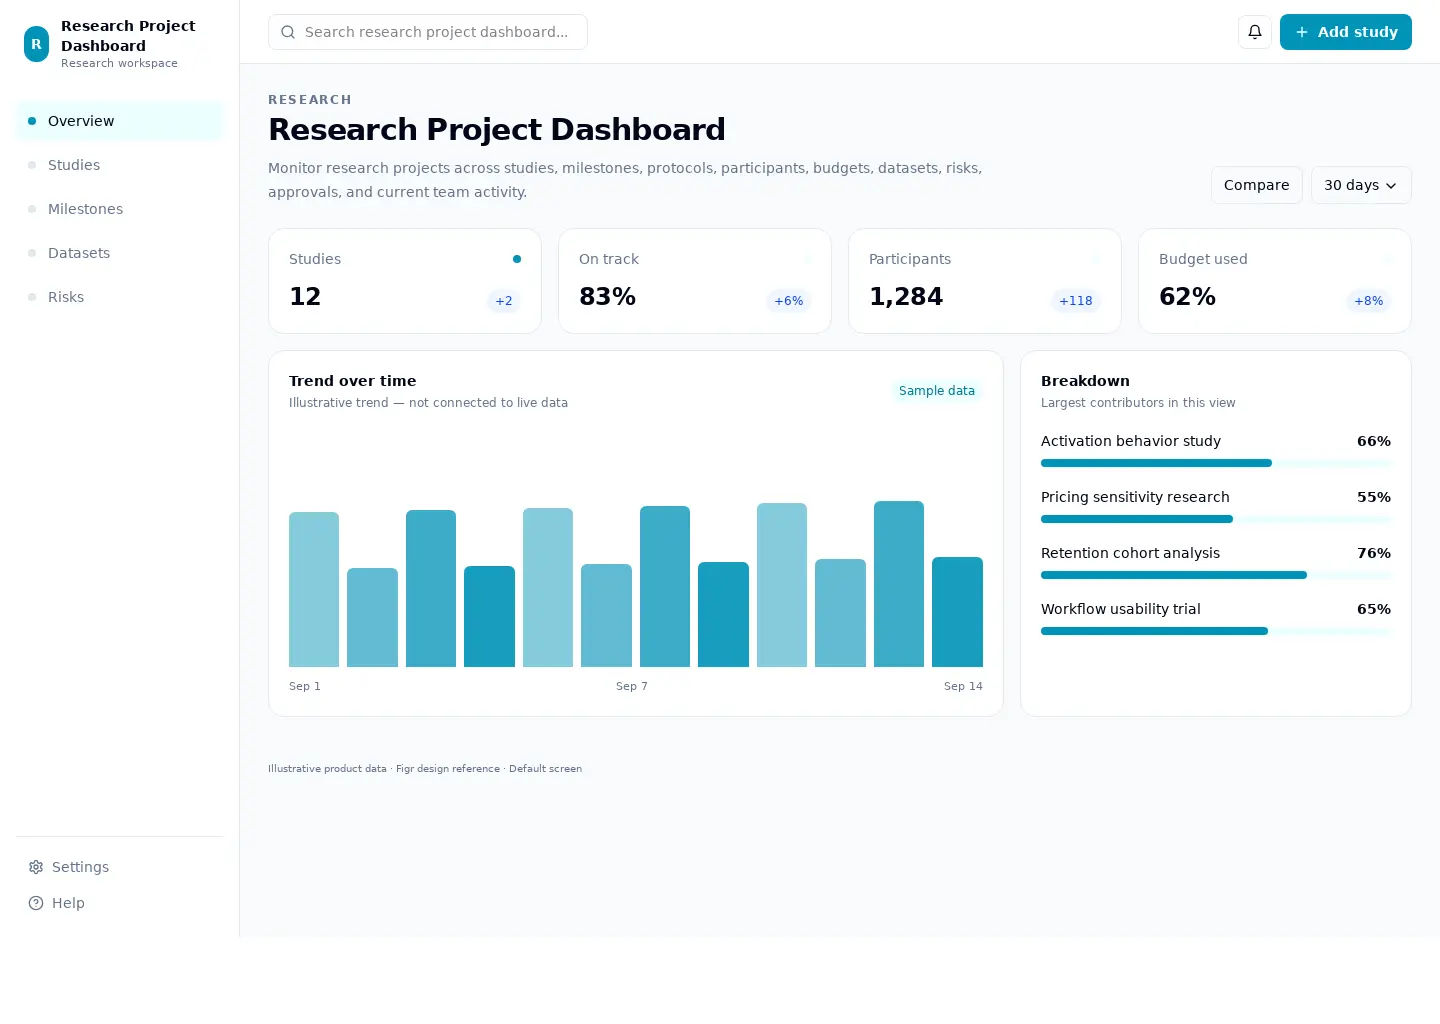Image resolution: width=1440 pixels, height=1024 pixels.
Task: Click the first bar above Sep 1
Action: (x=314, y=589)
